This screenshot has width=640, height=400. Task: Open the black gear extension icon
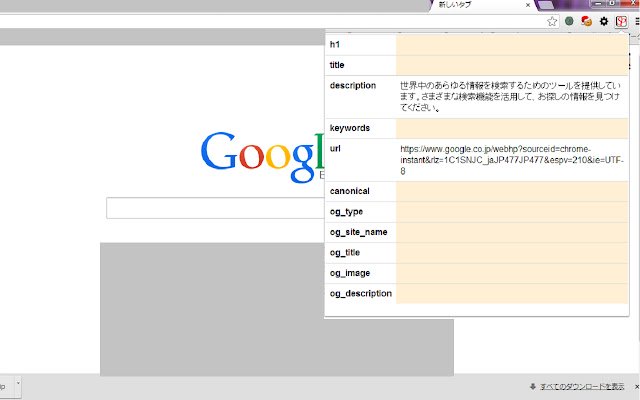(604, 21)
